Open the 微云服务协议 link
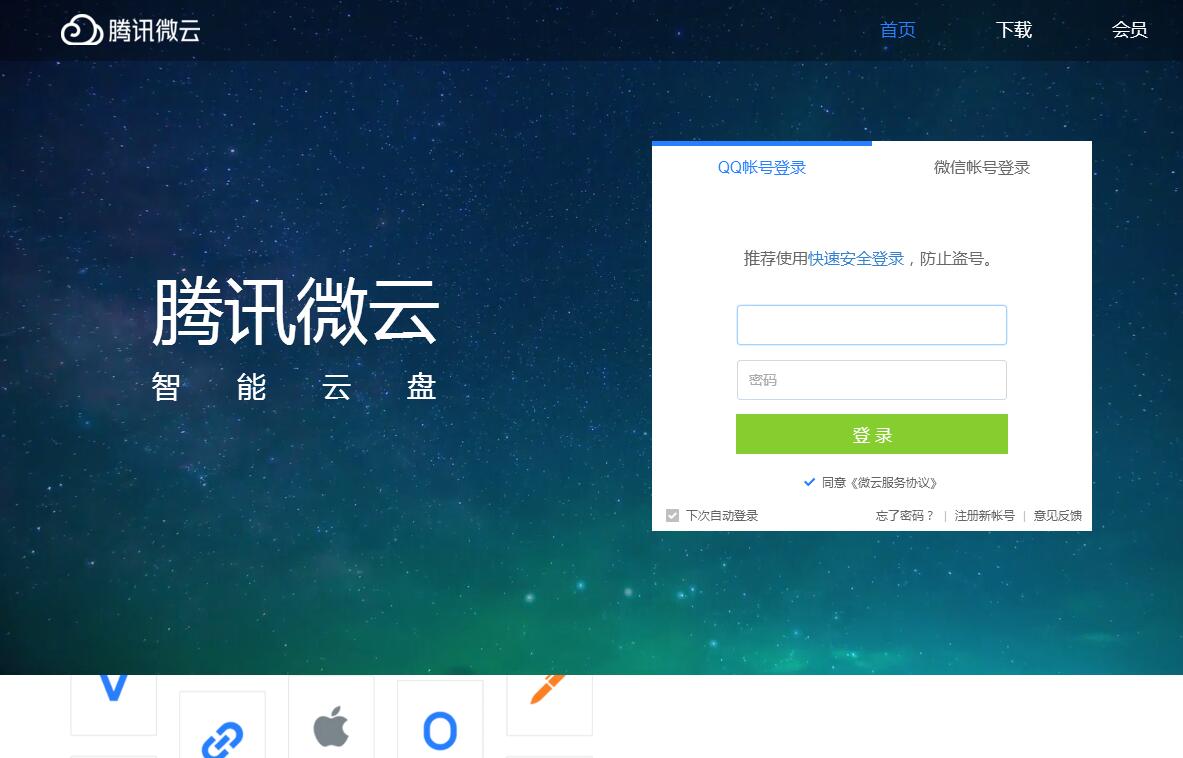Viewport: 1183px width, 758px height. (893, 483)
